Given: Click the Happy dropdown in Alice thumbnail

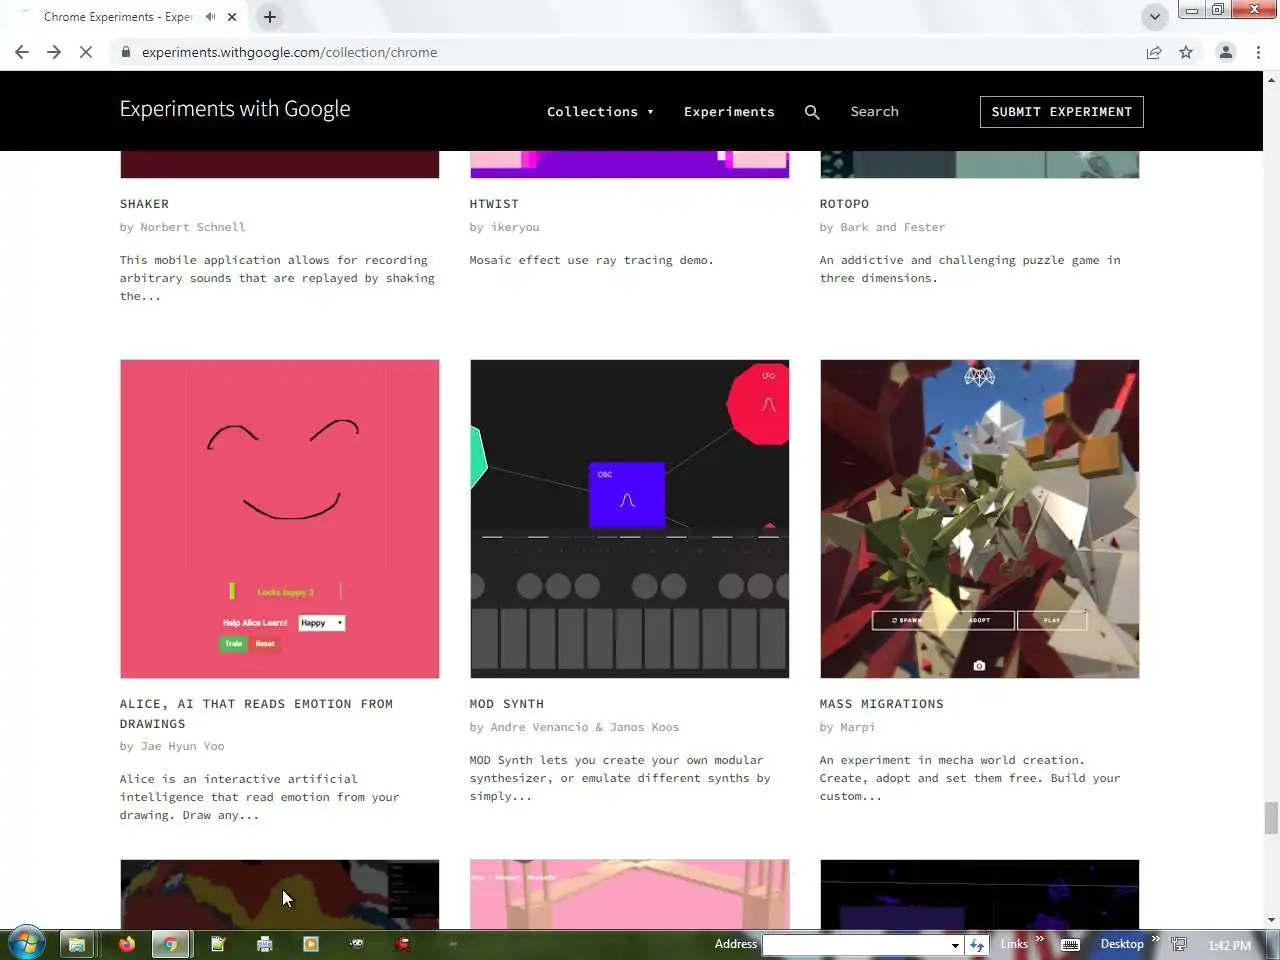Looking at the screenshot, I should (x=321, y=622).
